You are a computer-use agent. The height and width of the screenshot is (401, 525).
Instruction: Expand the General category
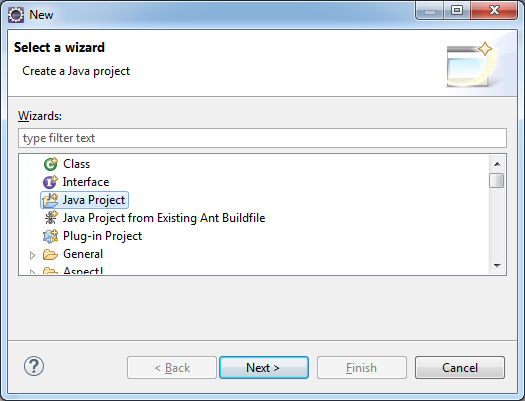[x=32, y=255]
